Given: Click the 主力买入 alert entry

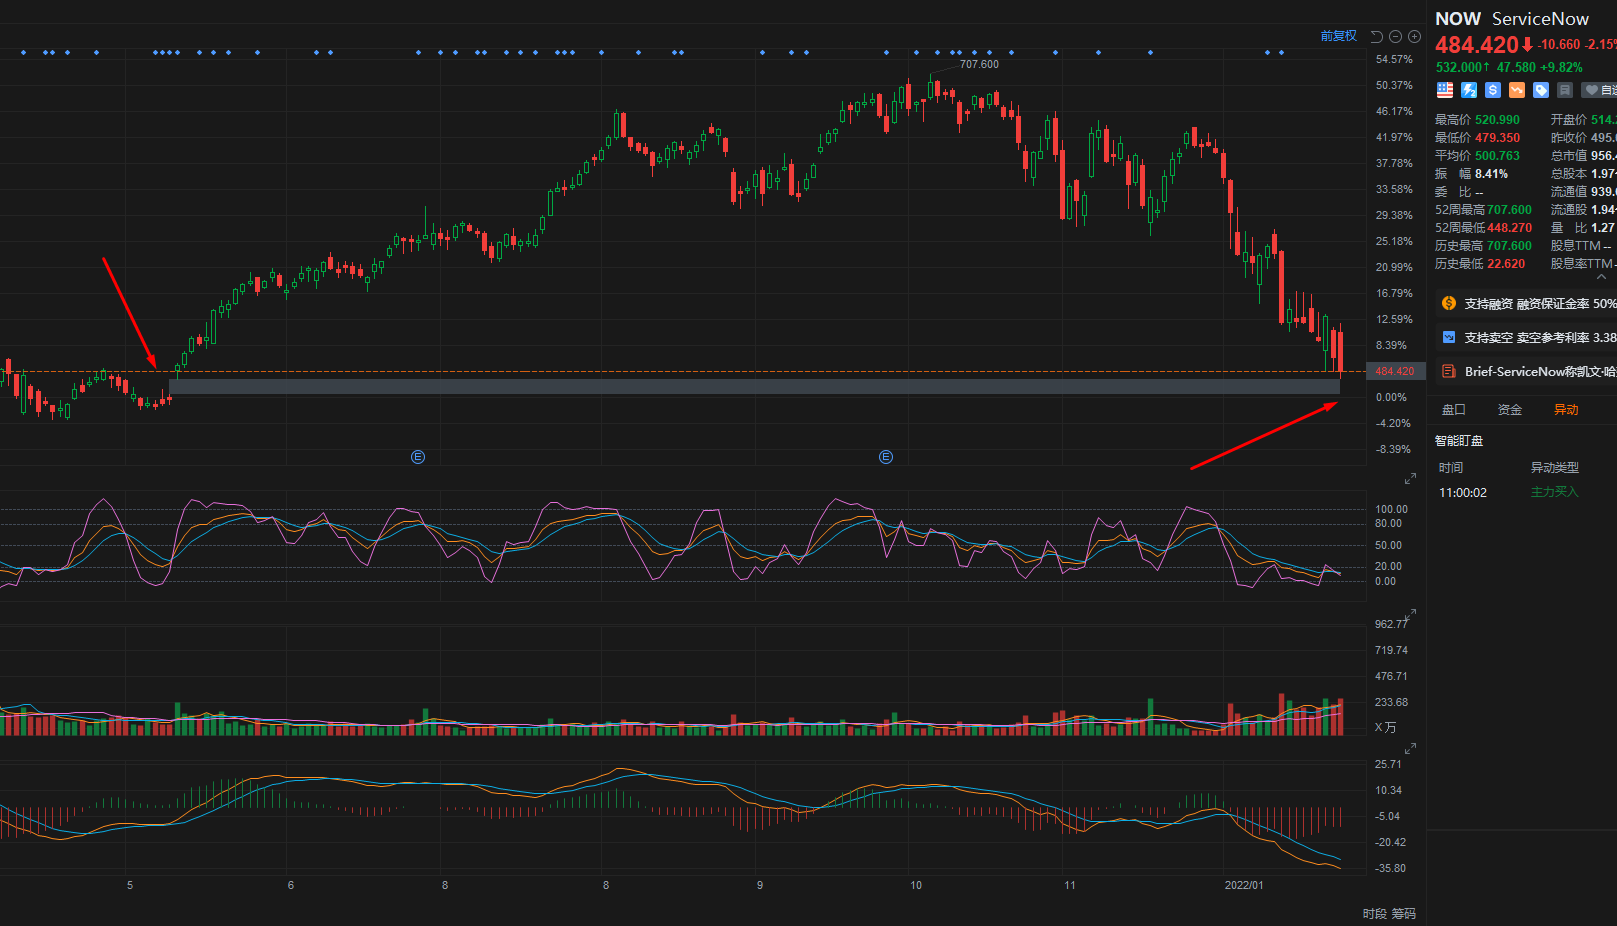Looking at the screenshot, I should point(1555,492).
